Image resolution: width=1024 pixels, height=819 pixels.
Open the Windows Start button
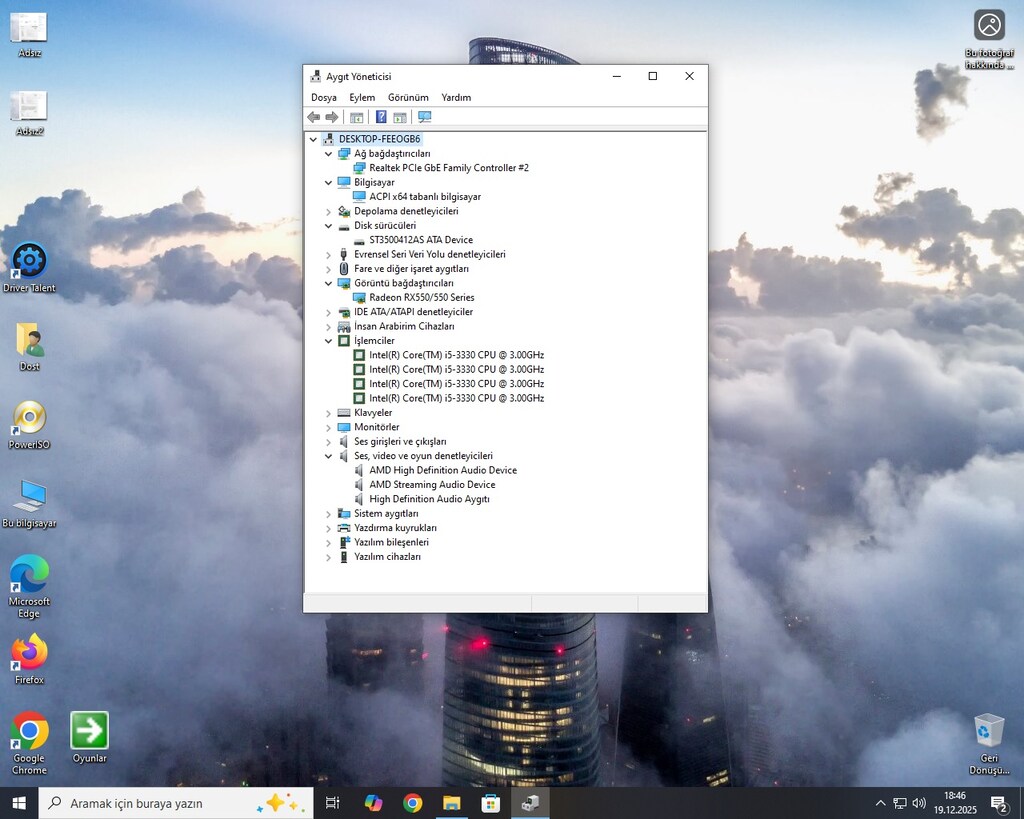click(19, 803)
